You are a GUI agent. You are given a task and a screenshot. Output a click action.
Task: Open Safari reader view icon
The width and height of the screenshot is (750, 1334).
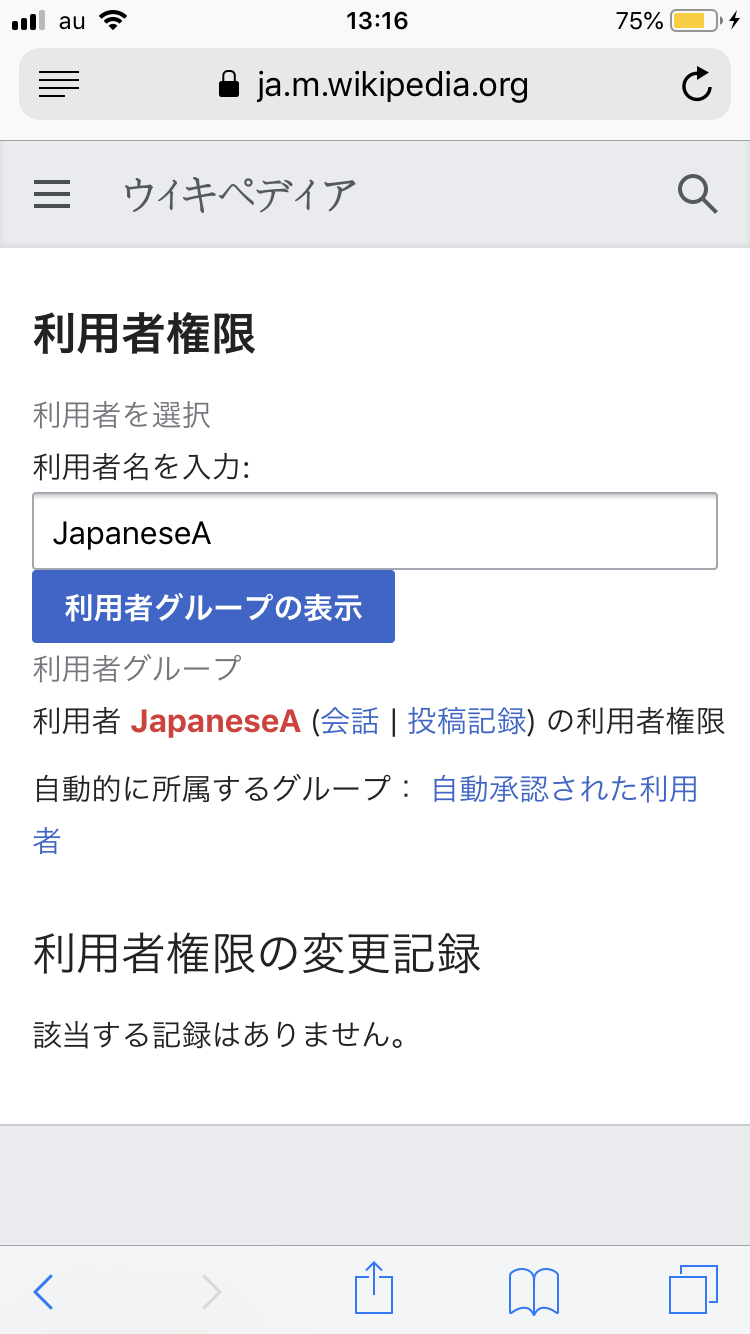pos(59,85)
